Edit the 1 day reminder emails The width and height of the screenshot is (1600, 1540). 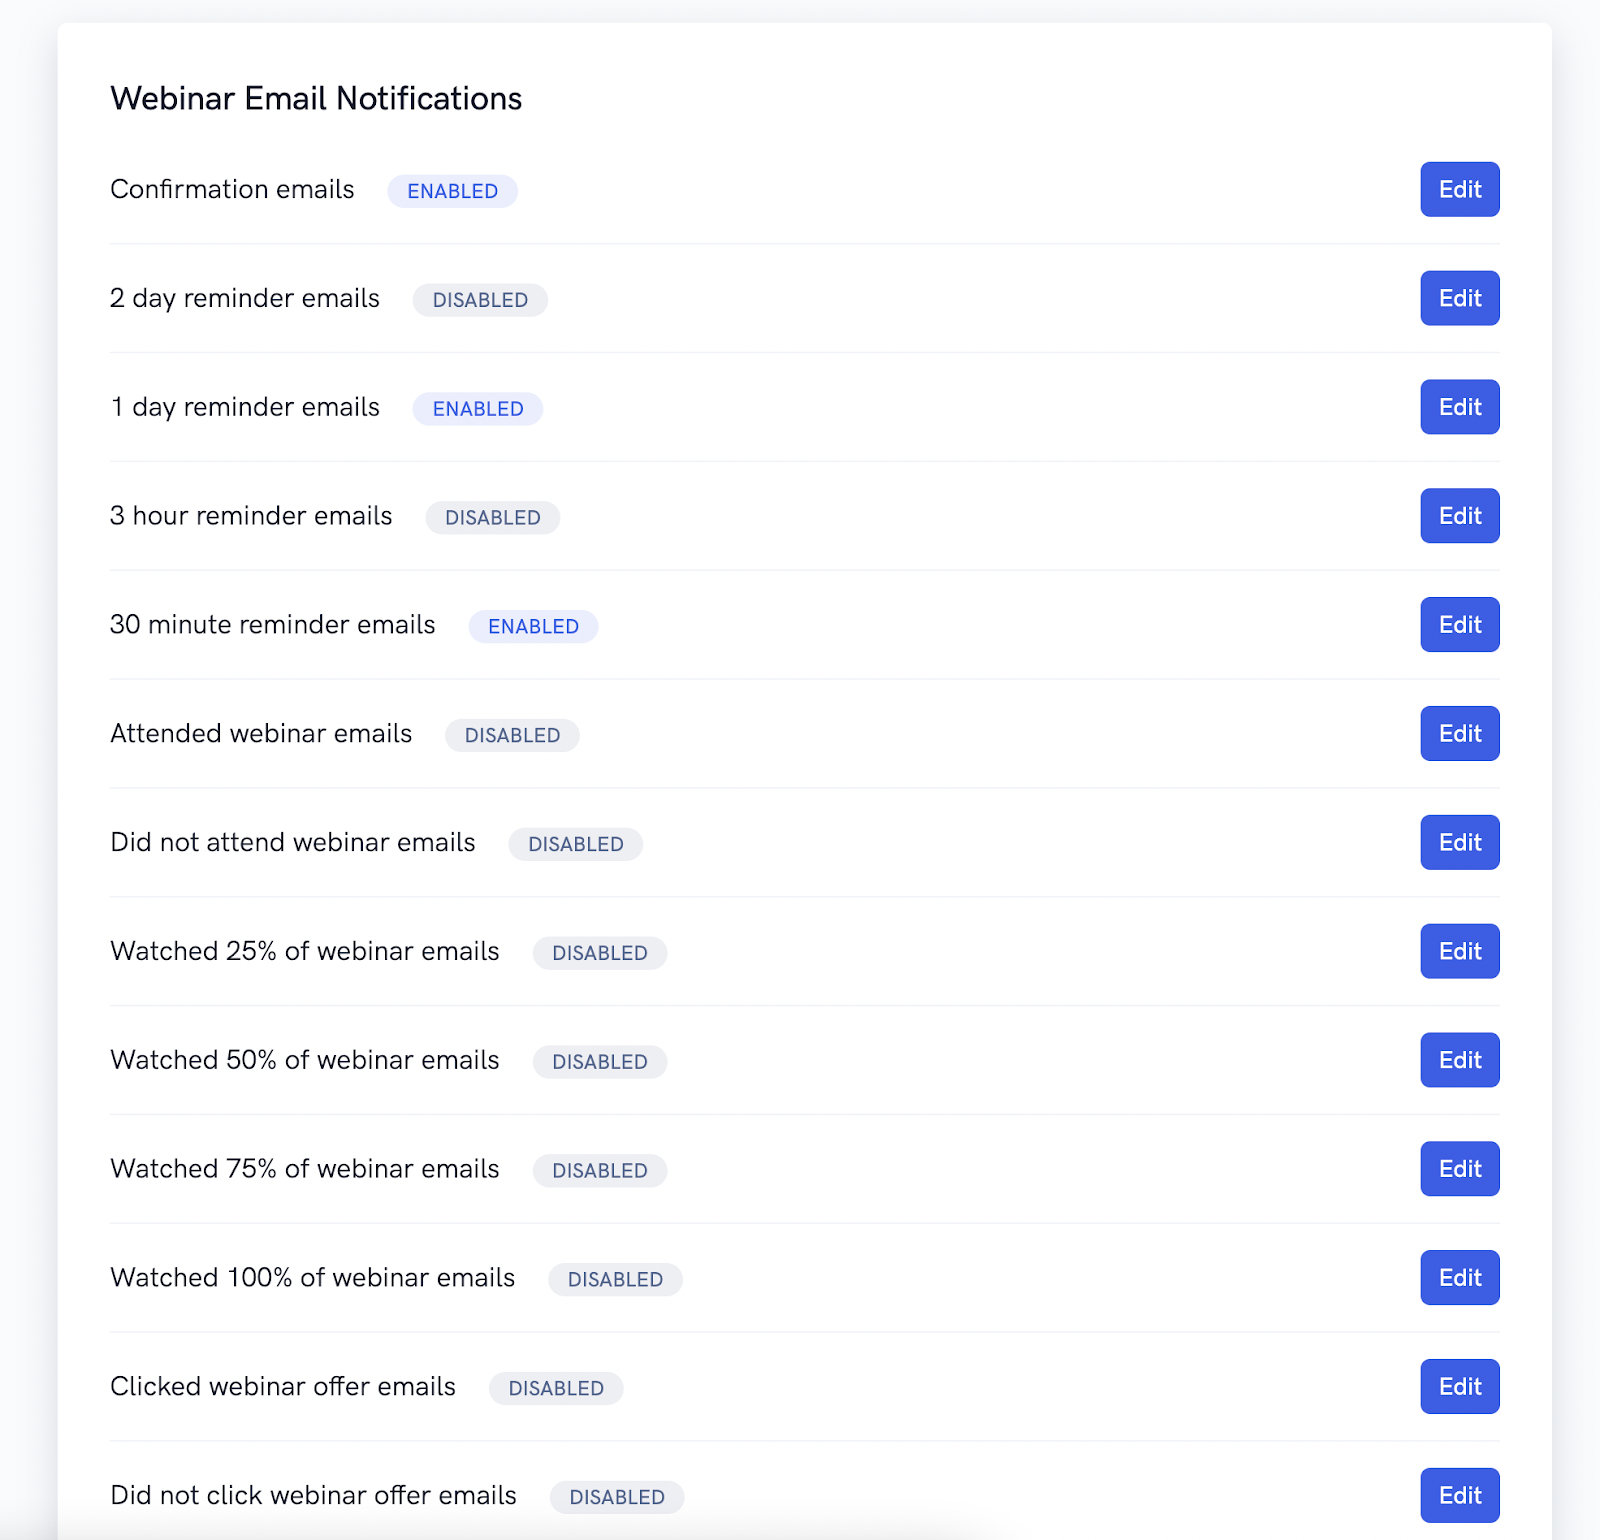1460,407
